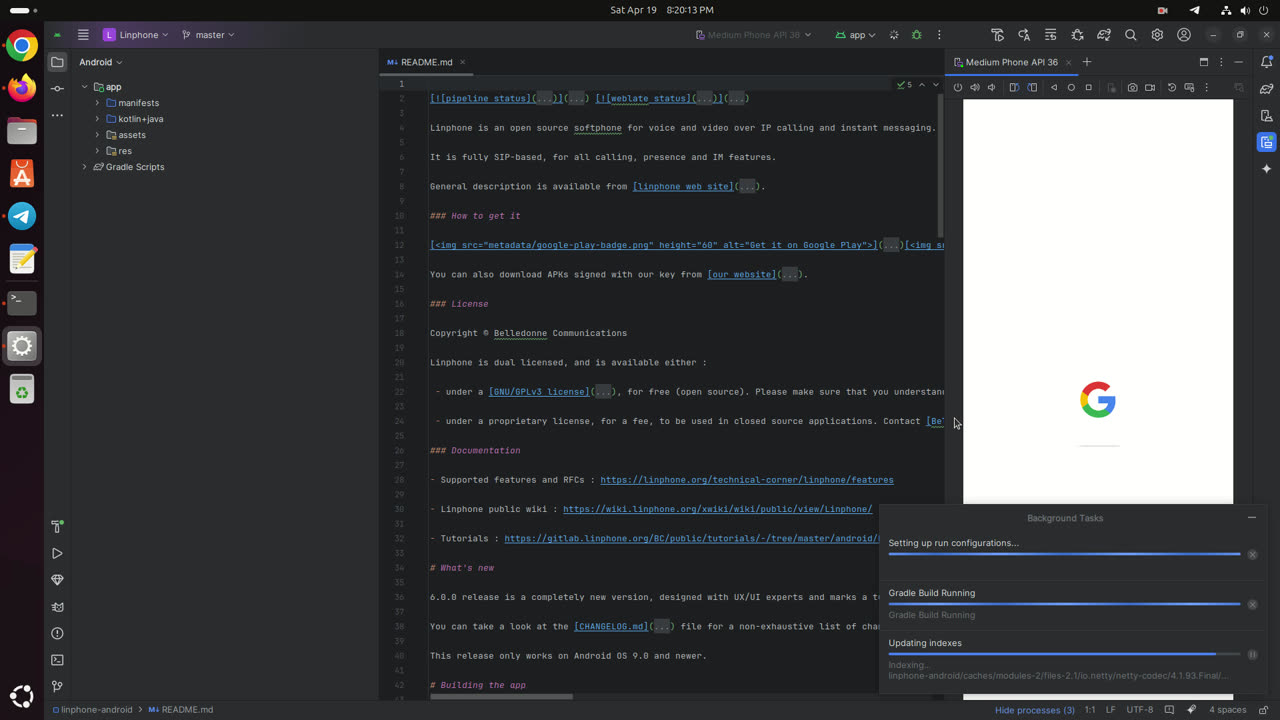Open the master branch dropdown

tap(208, 35)
